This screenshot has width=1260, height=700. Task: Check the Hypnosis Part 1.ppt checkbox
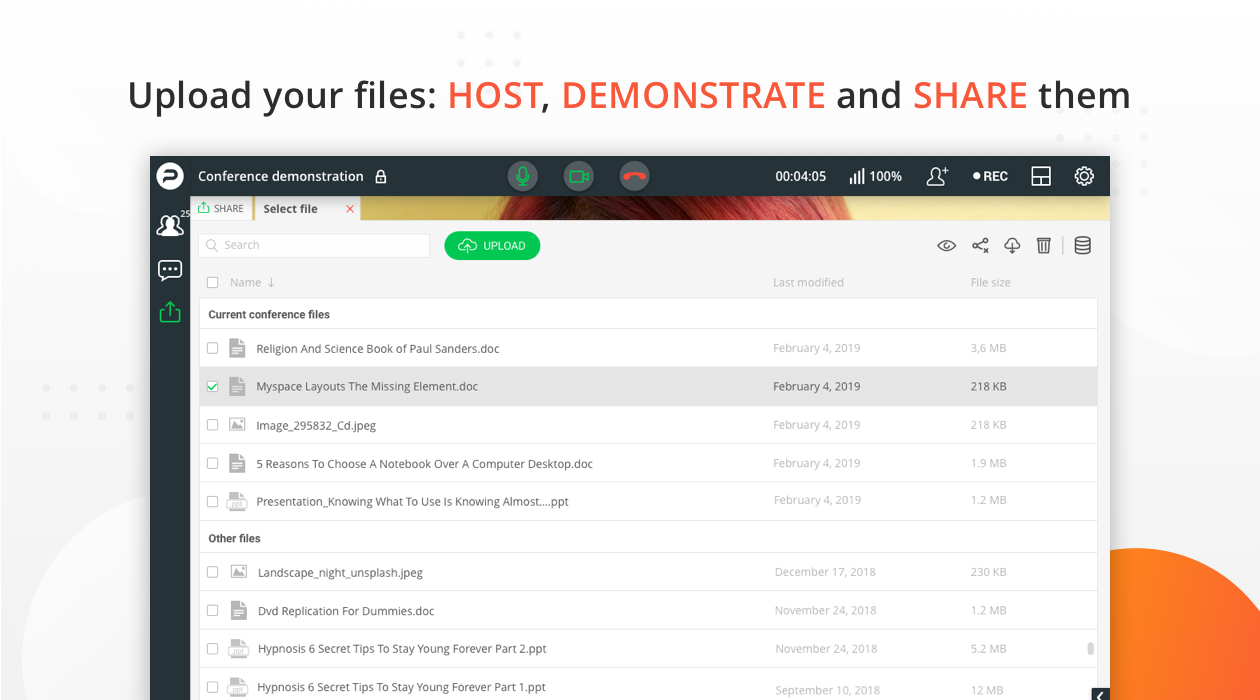pyautogui.click(x=212, y=687)
